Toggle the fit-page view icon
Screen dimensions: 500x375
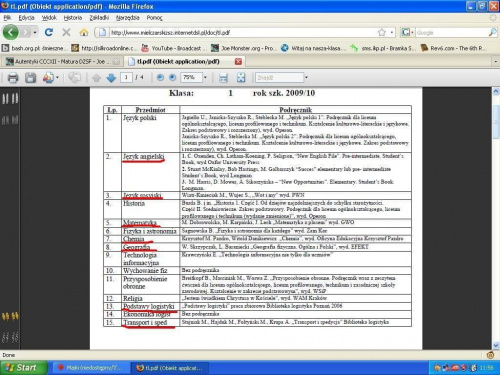241,78
